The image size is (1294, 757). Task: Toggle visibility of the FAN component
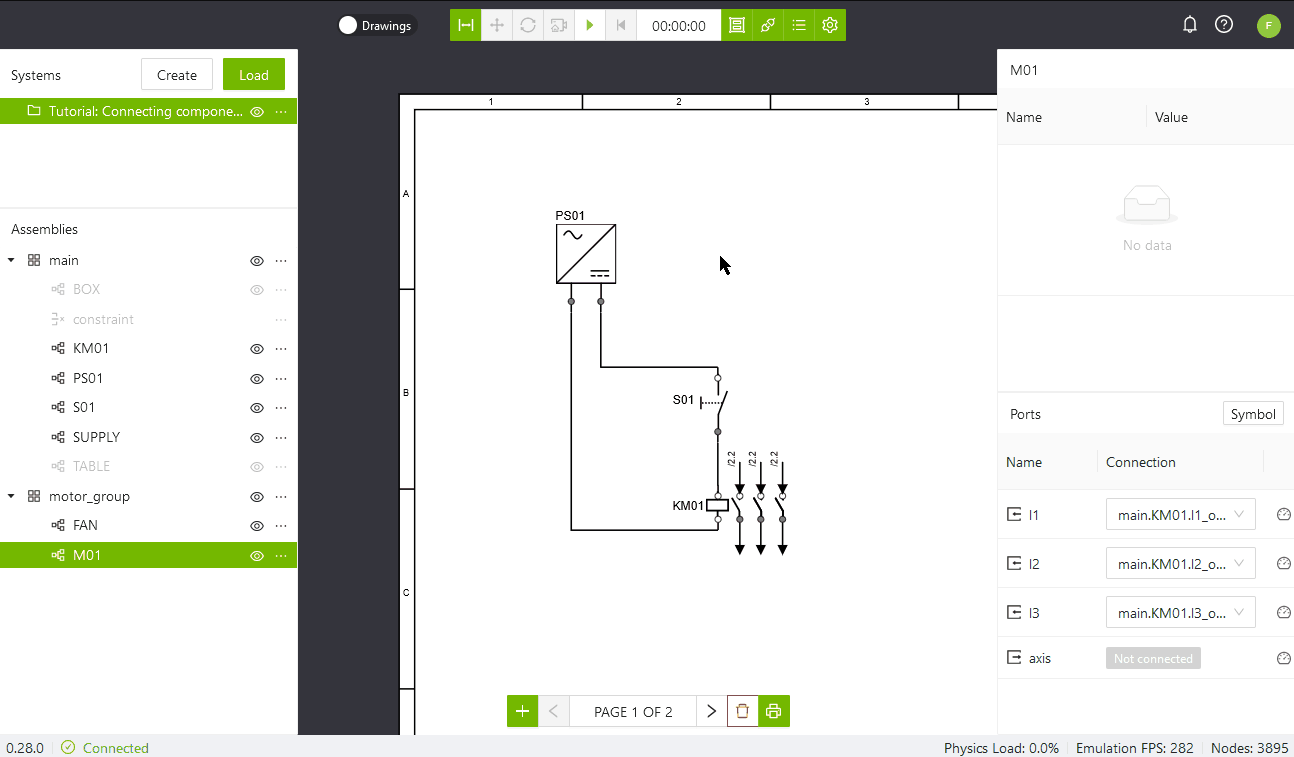click(257, 526)
